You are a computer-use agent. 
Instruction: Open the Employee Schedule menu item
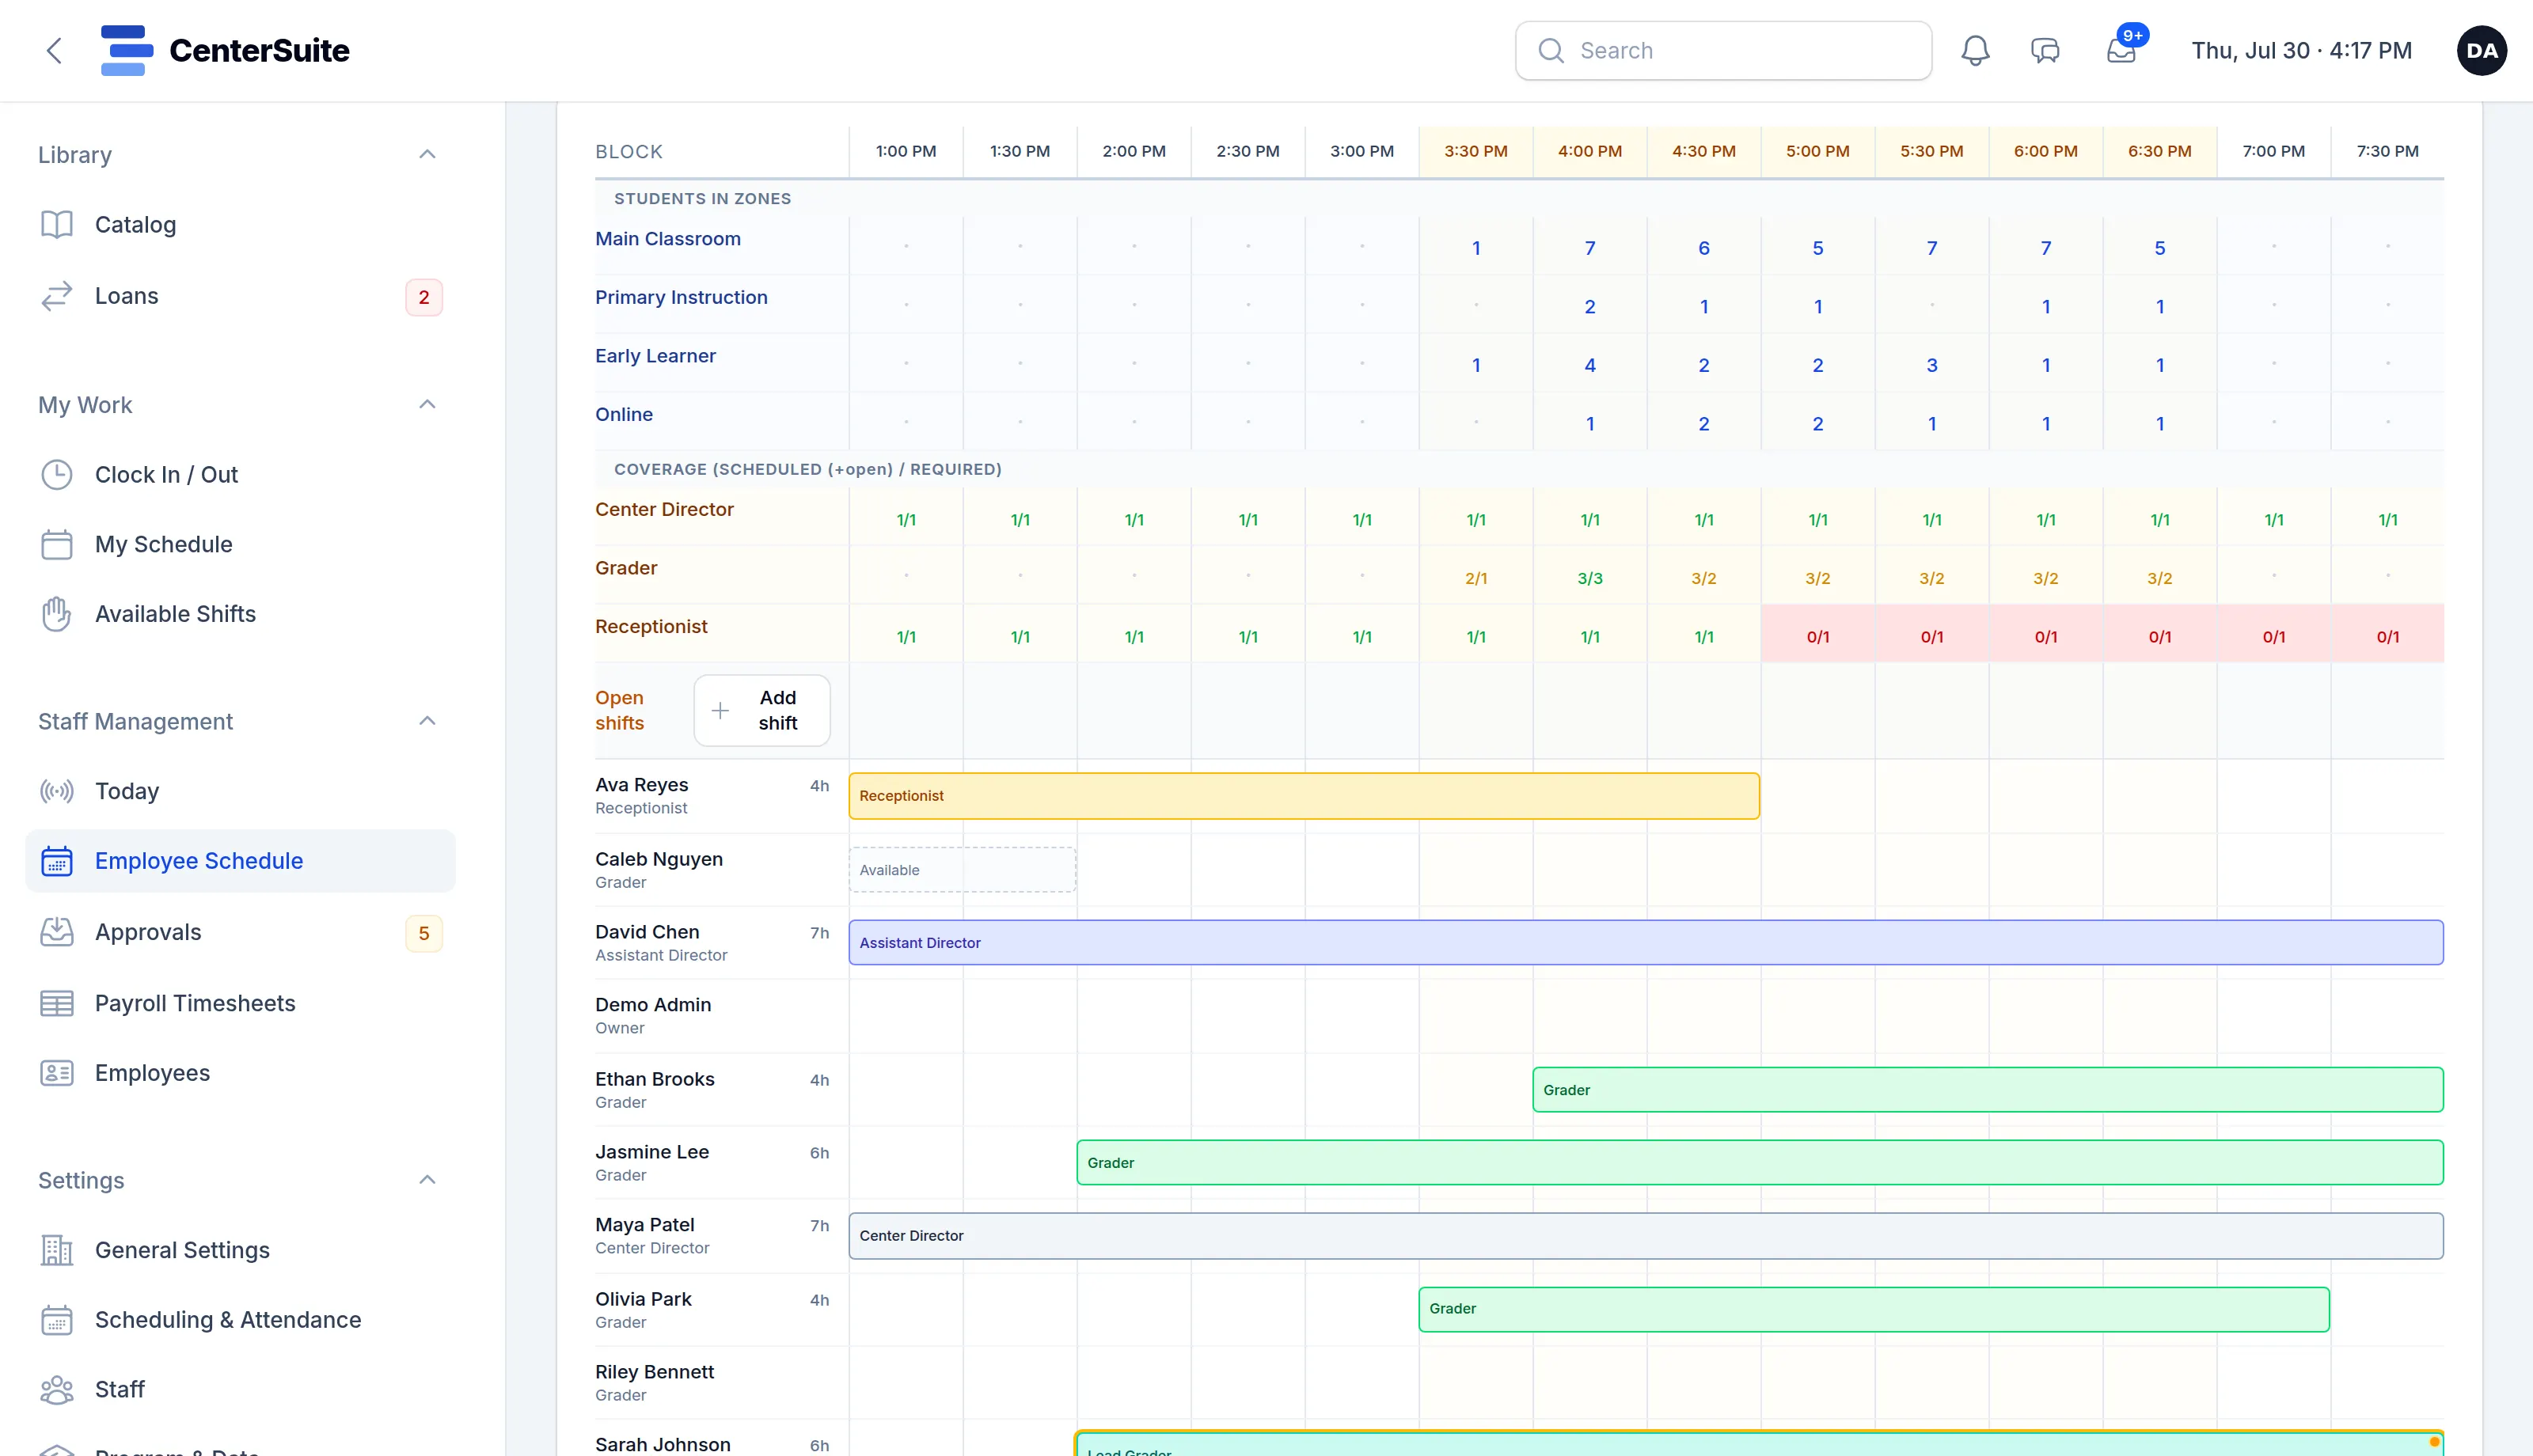click(240, 861)
